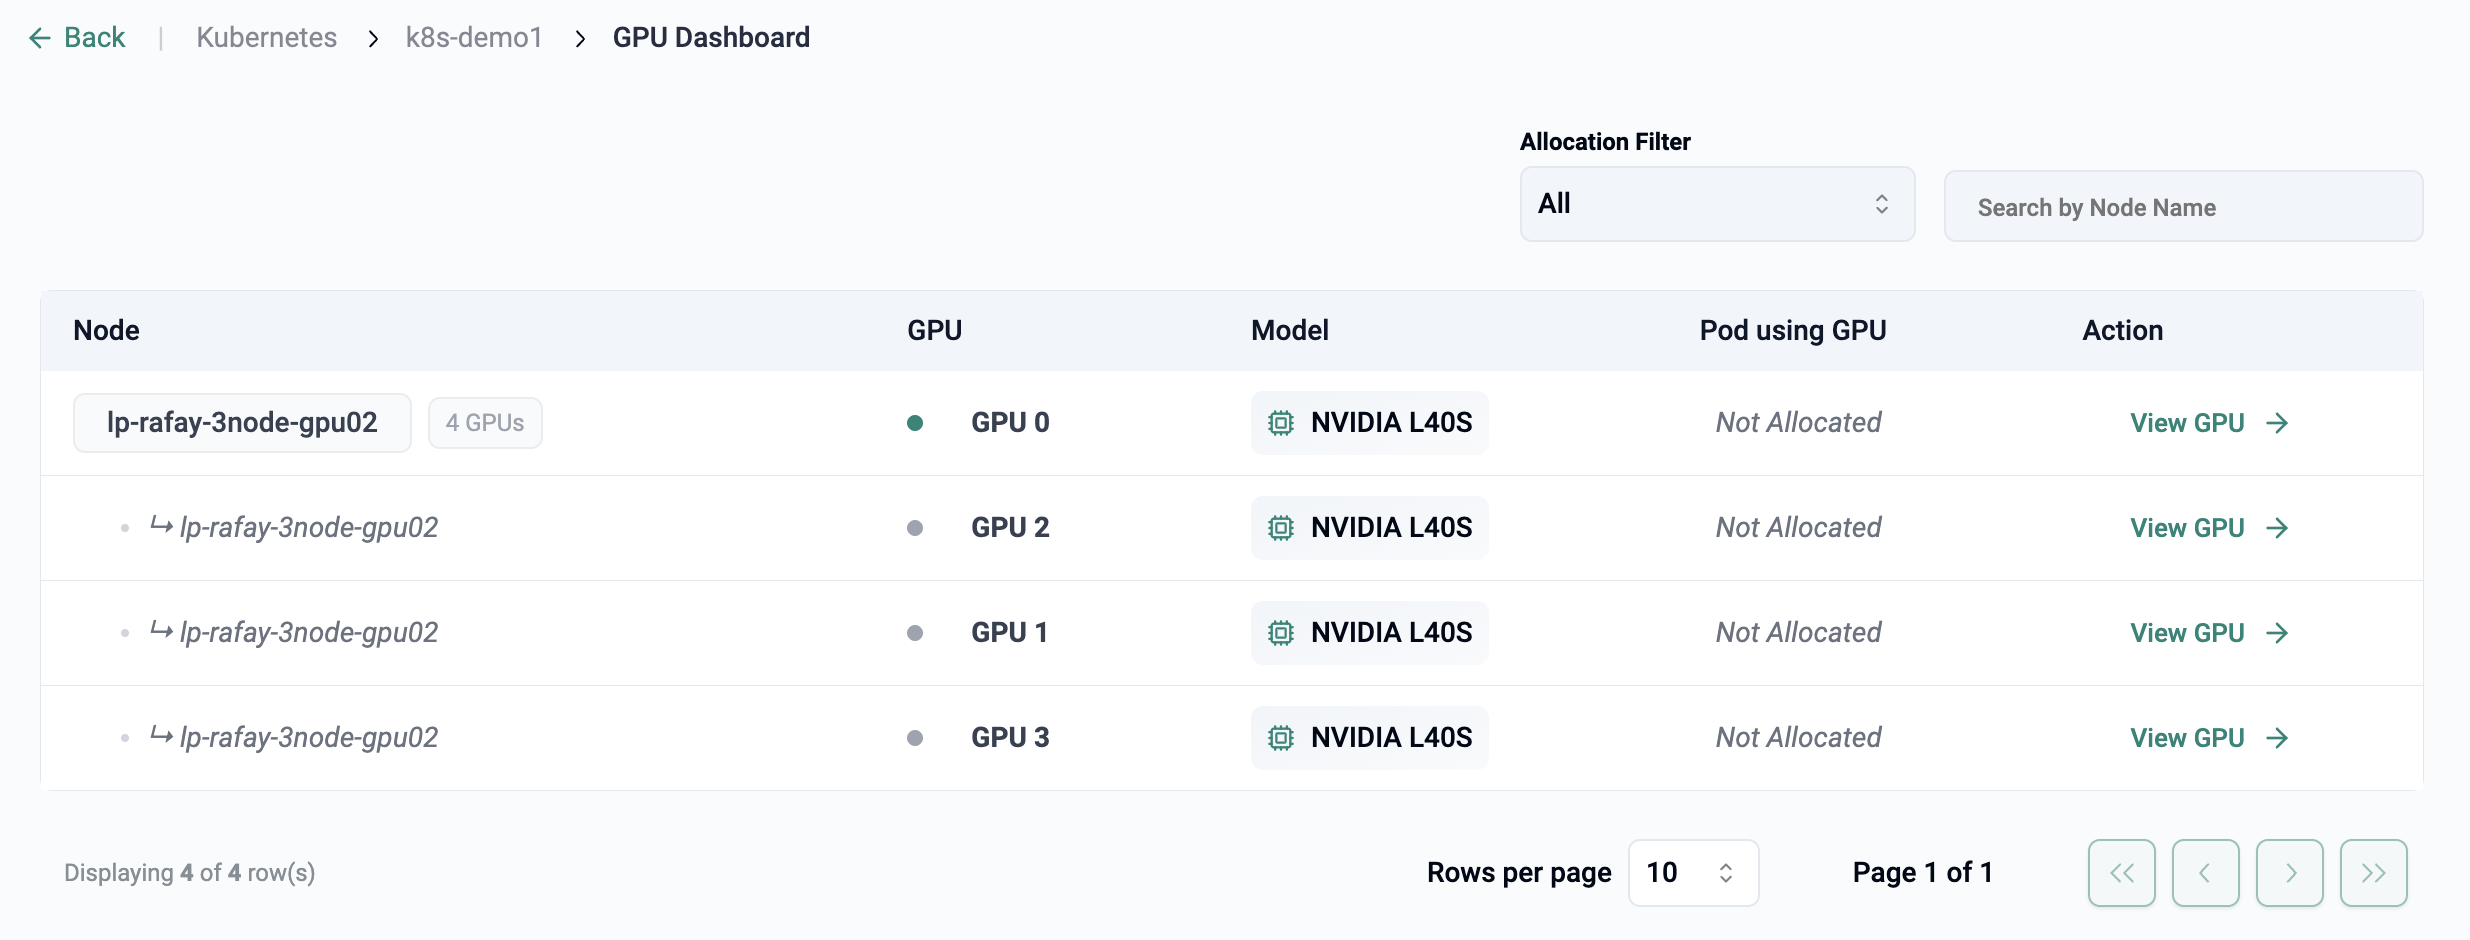This screenshot has width=2470, height=940.
Task: Open the Kubernetes breadcrumb
Action: pyautogui.click(x=266, y=38)
